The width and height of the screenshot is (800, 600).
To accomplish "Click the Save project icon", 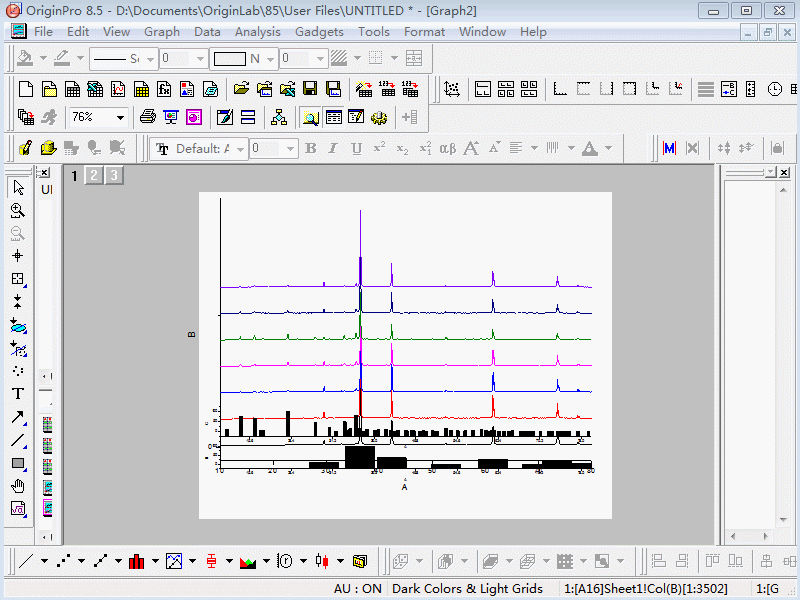I will [310, 89].
